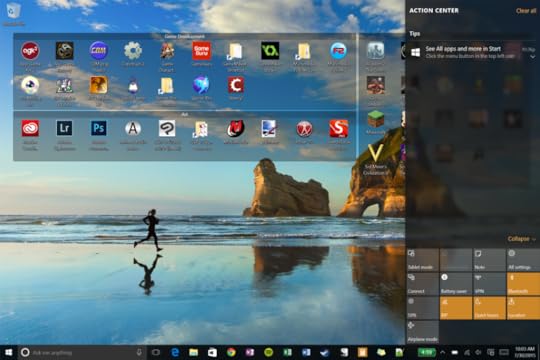Disable Quiet hours quick action
The image size is (540, 360).
pyautogui.click(x=489, y=308)
